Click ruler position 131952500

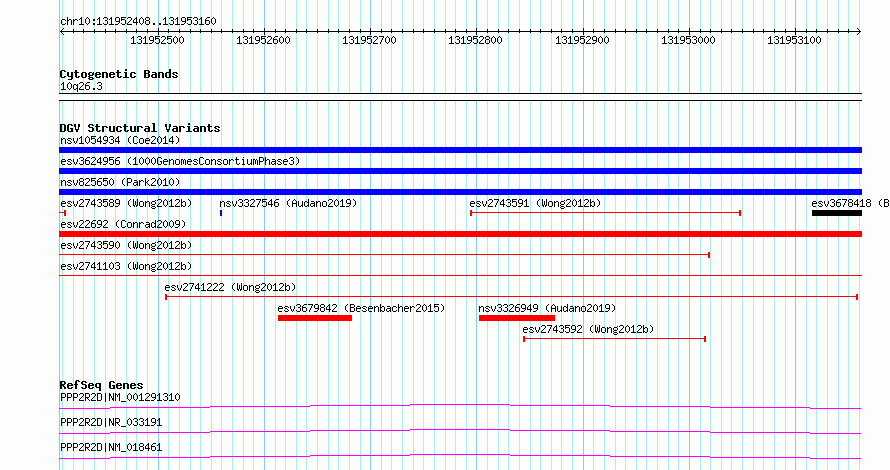(x=157, y=40)
